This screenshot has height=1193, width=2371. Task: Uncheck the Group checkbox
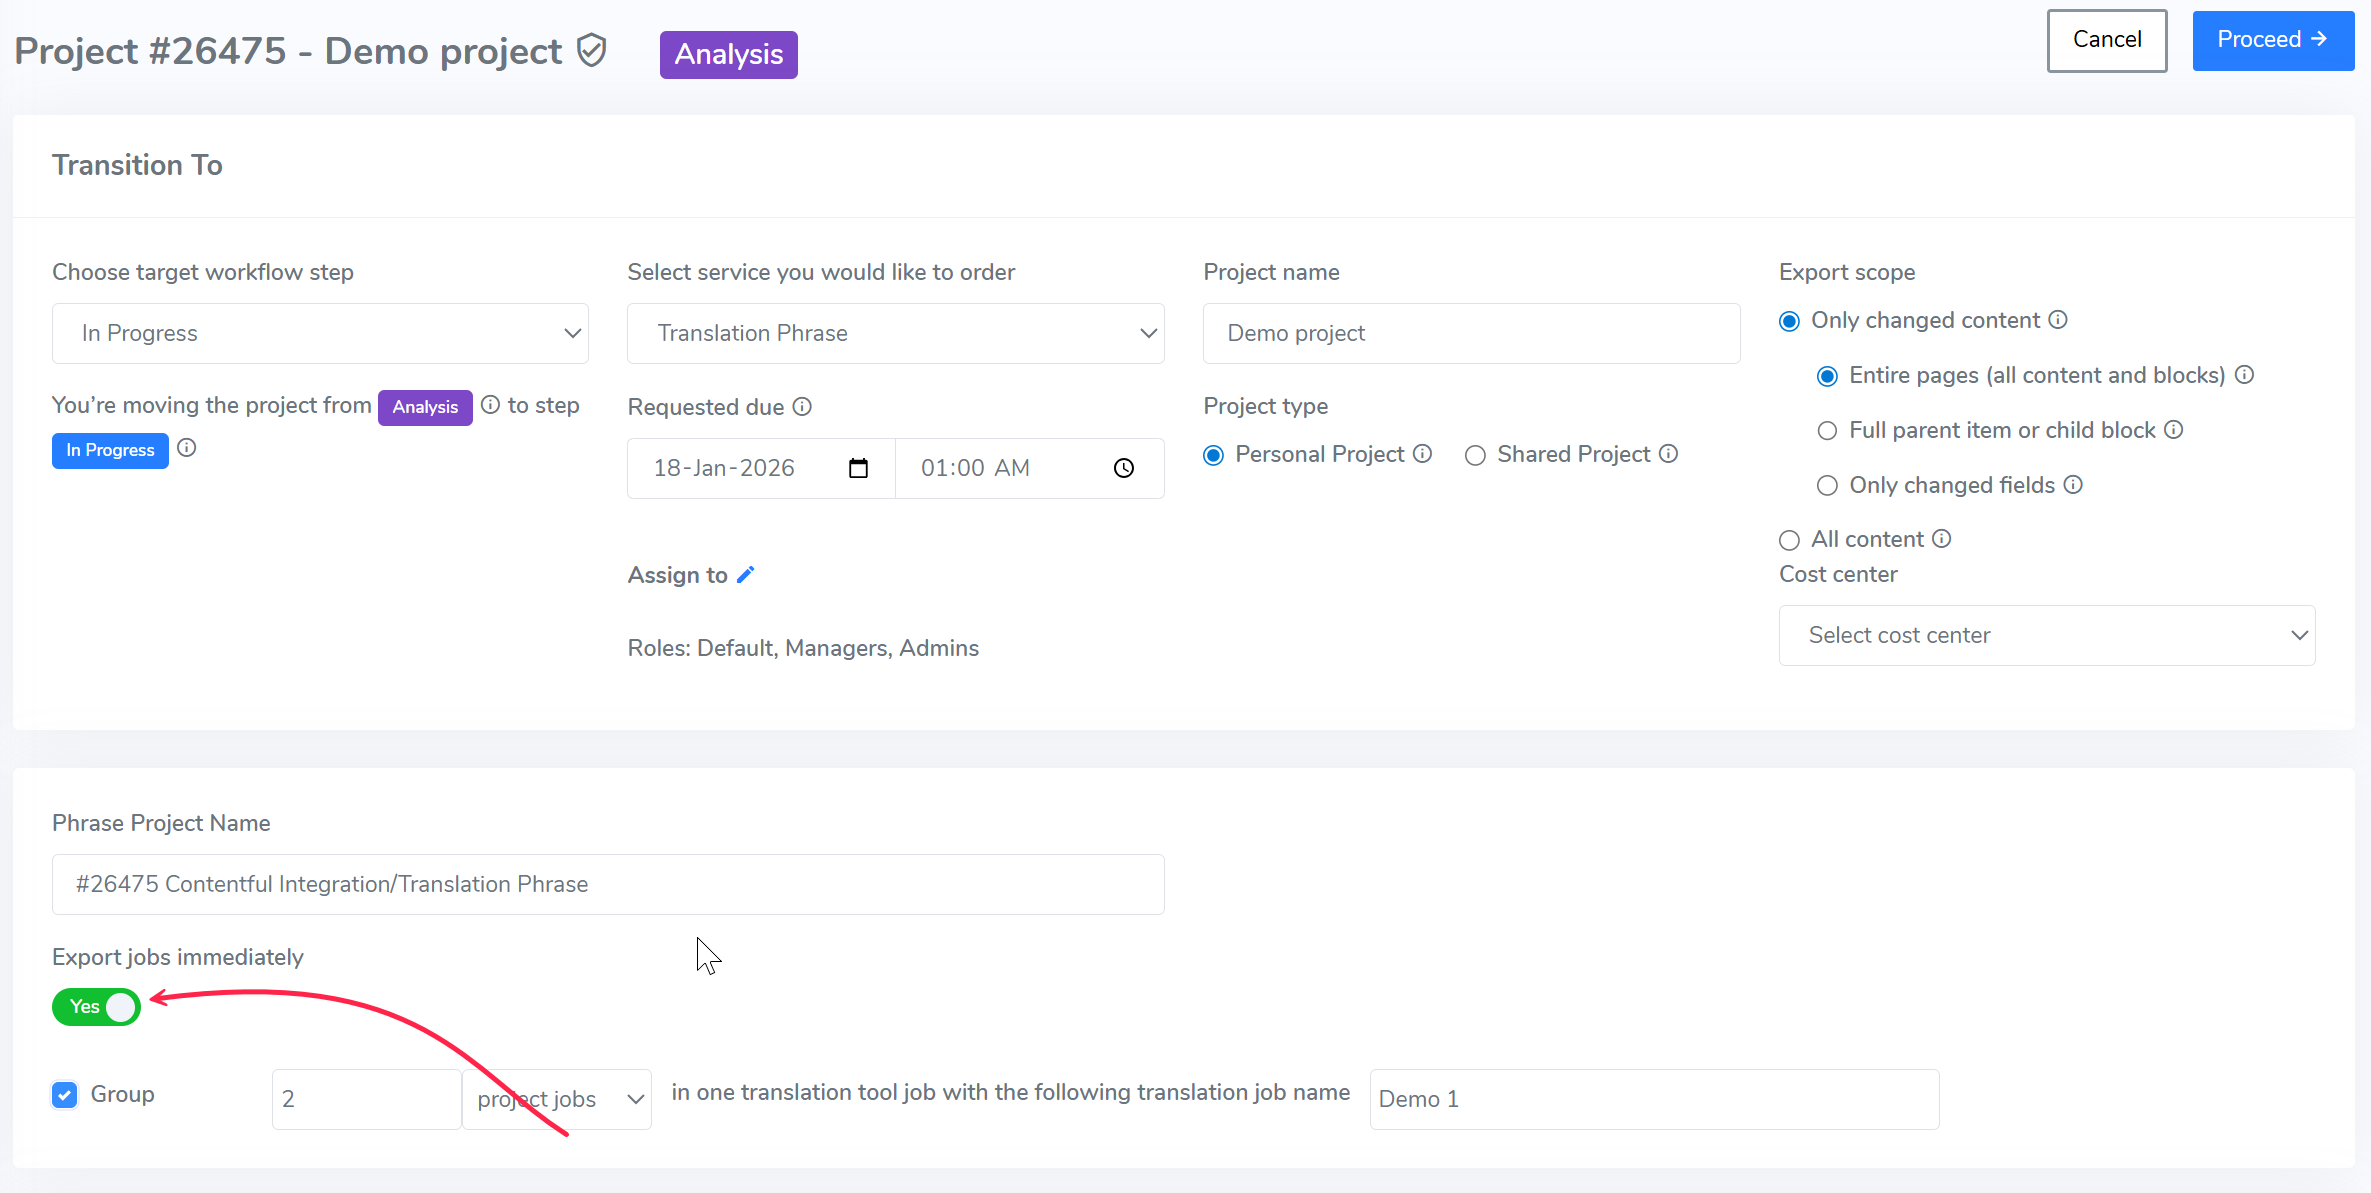coord(65,1094)
